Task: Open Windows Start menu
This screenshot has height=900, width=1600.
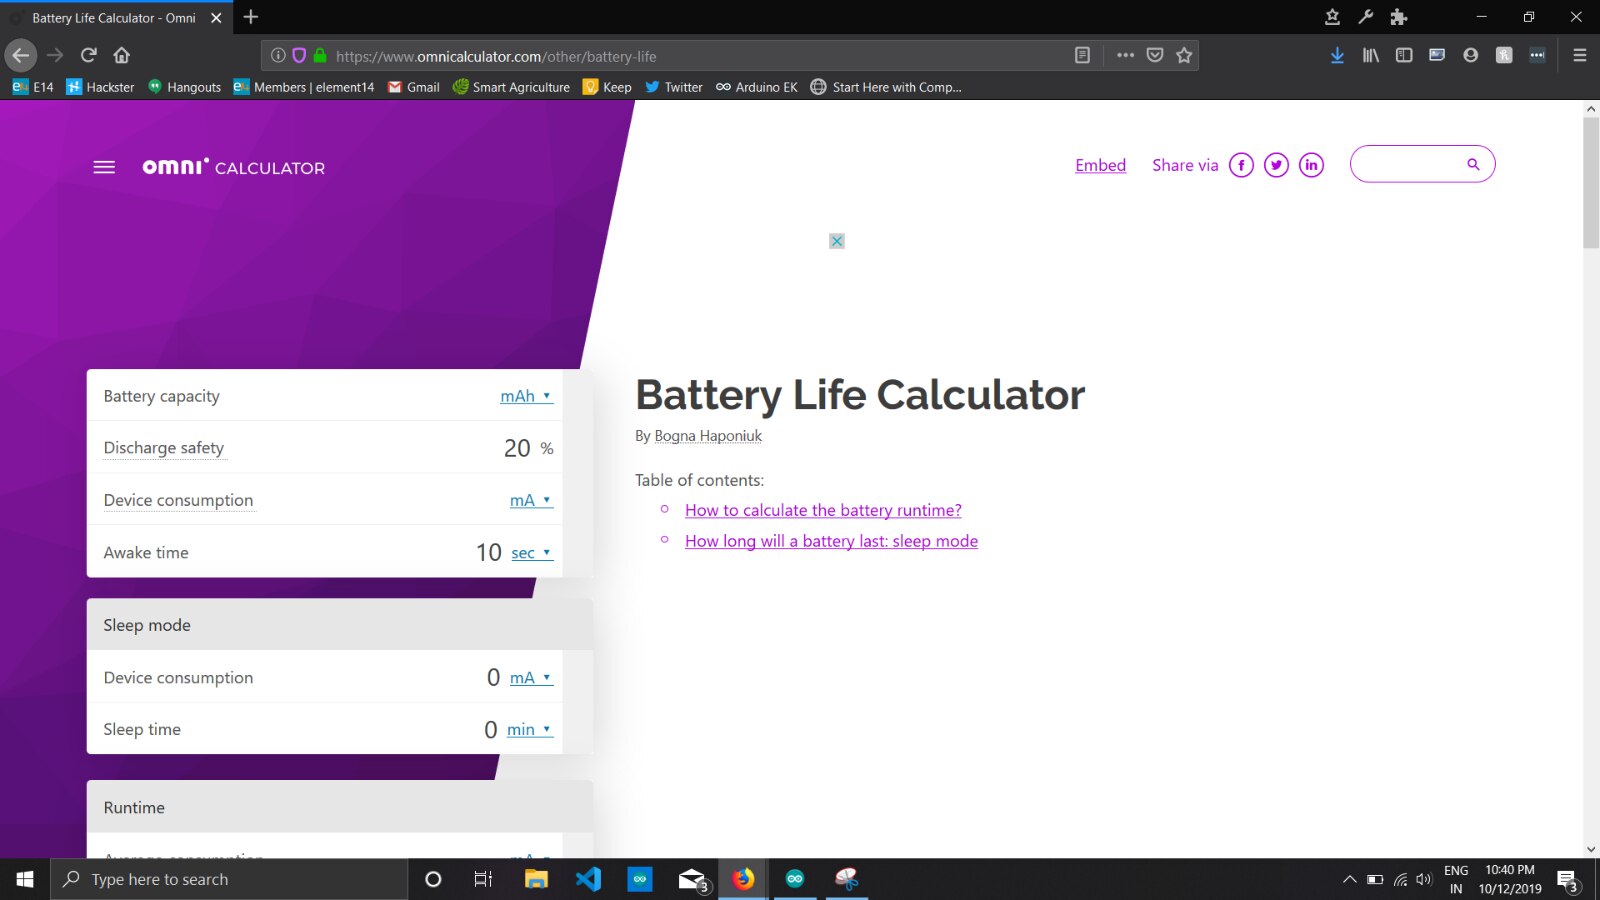Action: (25, 879)
